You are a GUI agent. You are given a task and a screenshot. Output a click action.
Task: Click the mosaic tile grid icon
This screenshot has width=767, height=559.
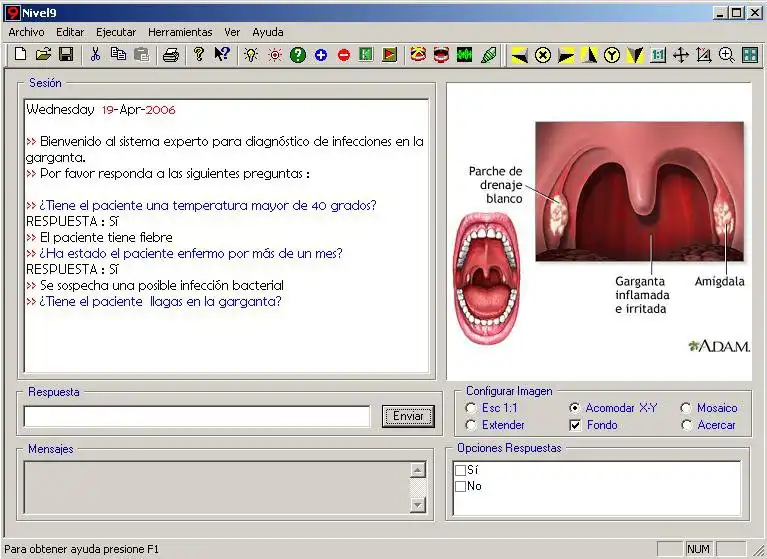[750, 55]
